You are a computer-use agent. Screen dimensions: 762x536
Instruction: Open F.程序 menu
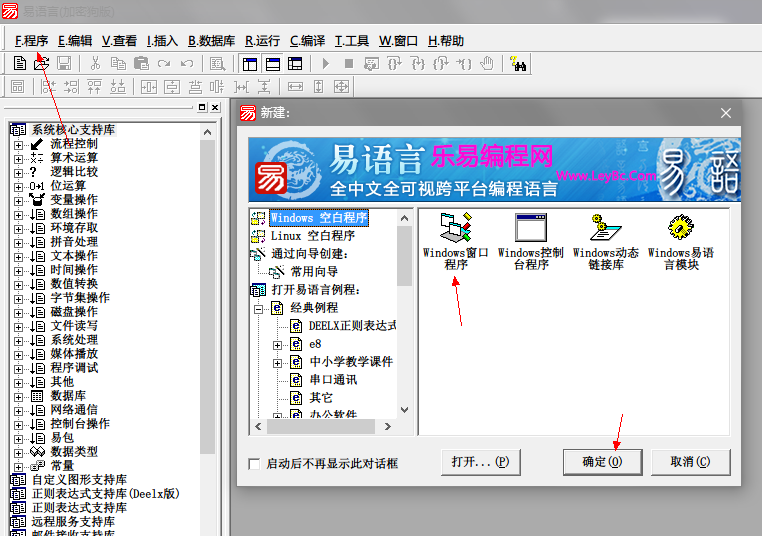tap(31, 41)
